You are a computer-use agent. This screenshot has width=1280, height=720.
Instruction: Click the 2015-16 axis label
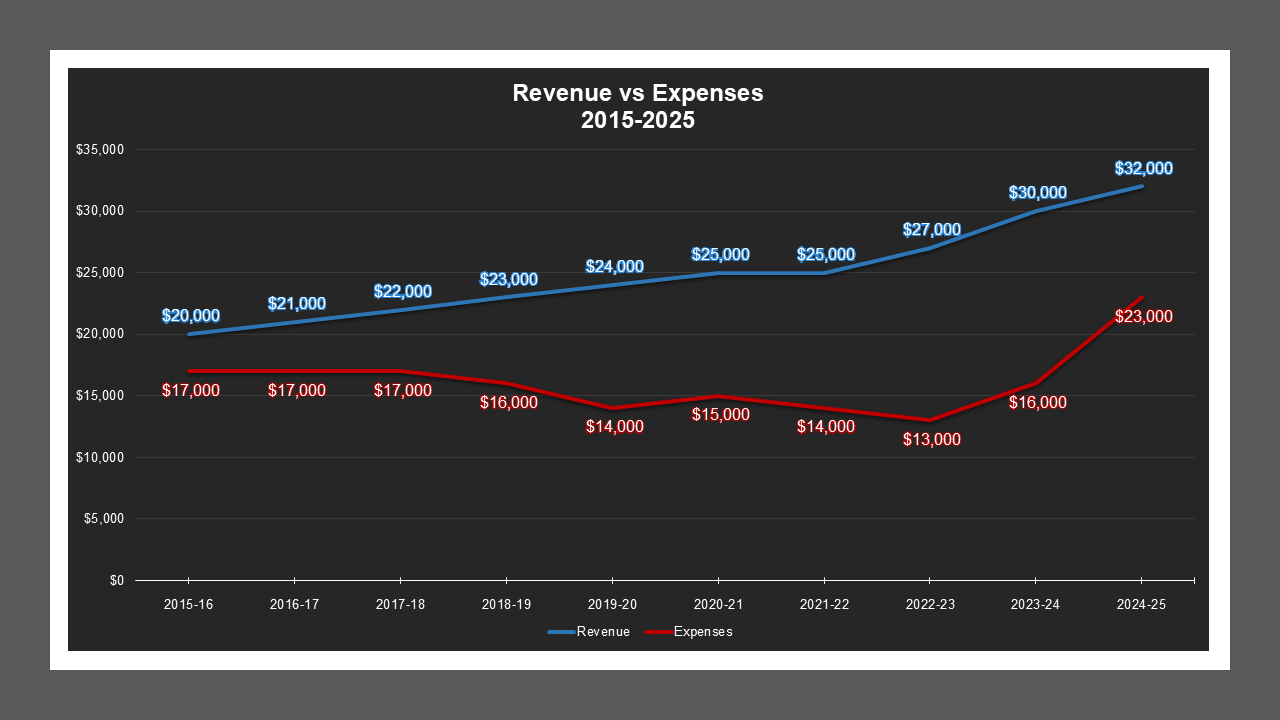tap(189, 604)
